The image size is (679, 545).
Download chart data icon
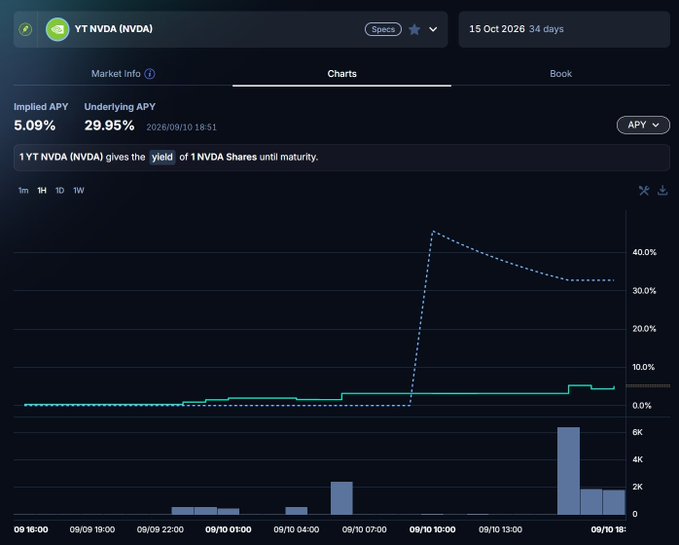(x=663, y=190)
